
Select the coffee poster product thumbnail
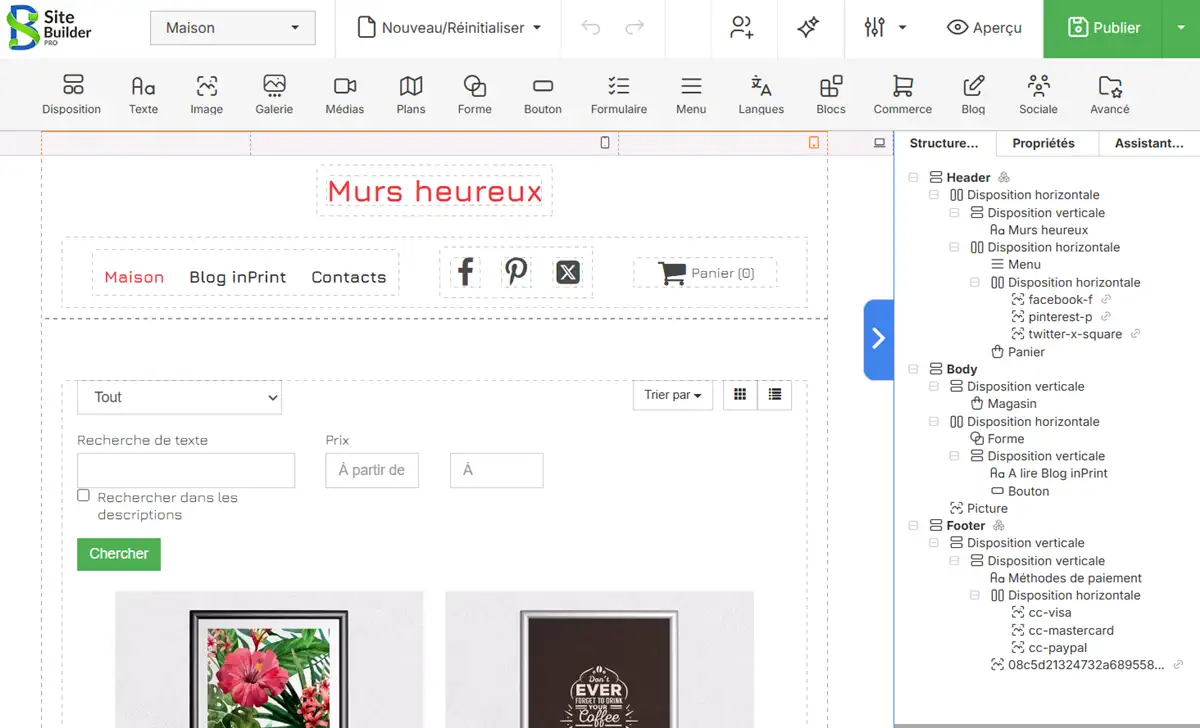point(599,660)
